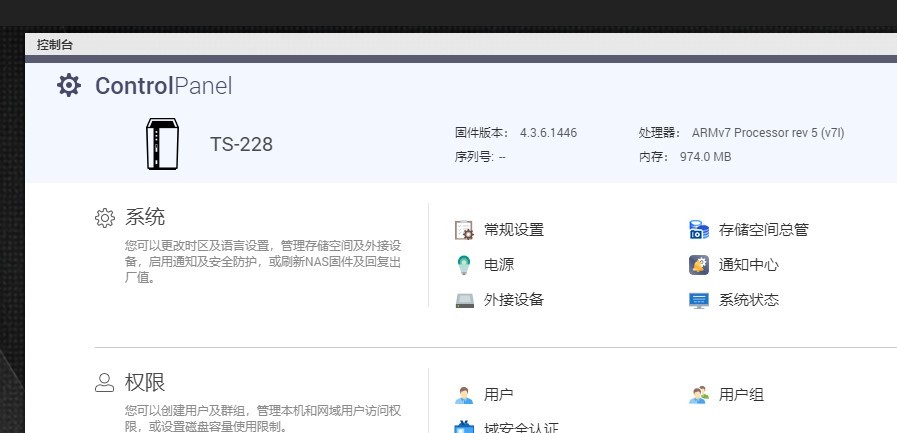Viewport: 897px width, 433px height.
Task: Click the 电源 light bulb icon
Action: pyautogui.click(x=464, y=265)
